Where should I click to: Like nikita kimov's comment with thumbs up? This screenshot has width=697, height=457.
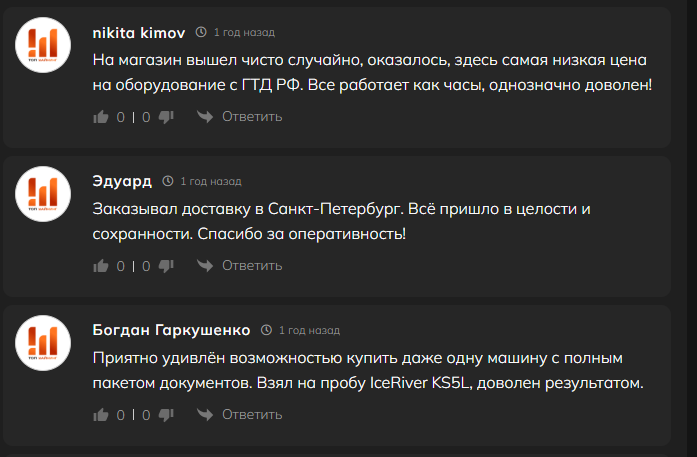100,117
